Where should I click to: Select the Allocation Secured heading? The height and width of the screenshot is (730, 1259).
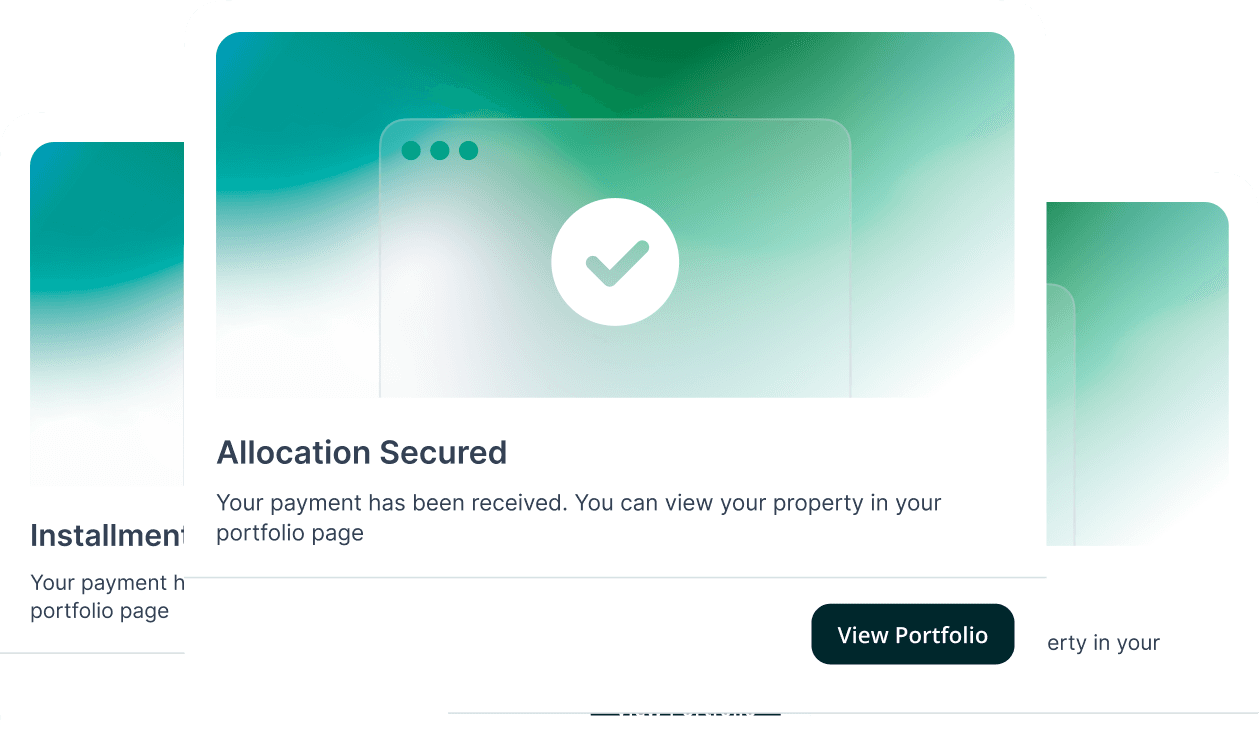(x=362, y=452)
